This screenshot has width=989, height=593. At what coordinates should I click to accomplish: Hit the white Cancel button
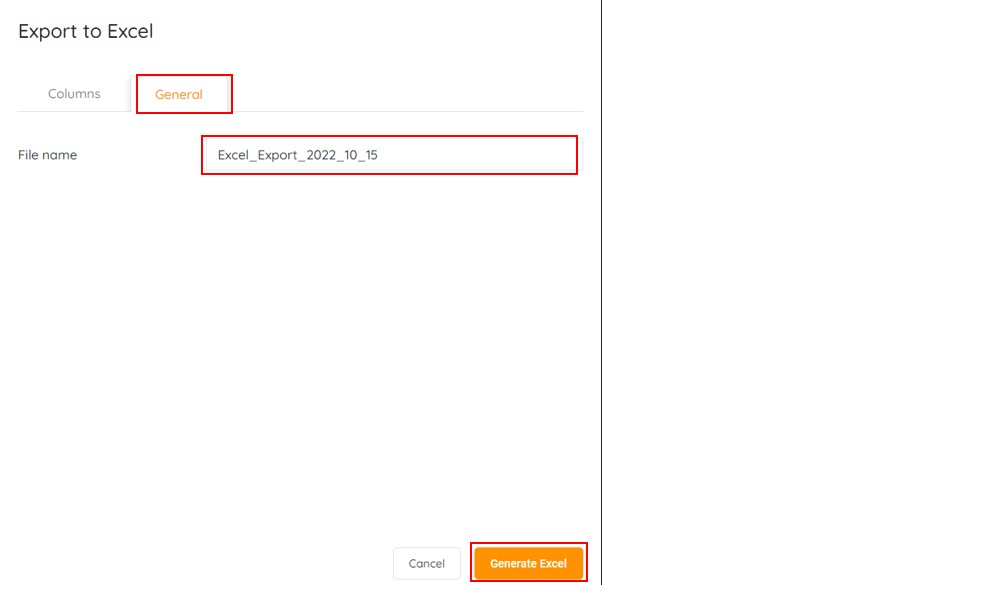pos(426,564)
